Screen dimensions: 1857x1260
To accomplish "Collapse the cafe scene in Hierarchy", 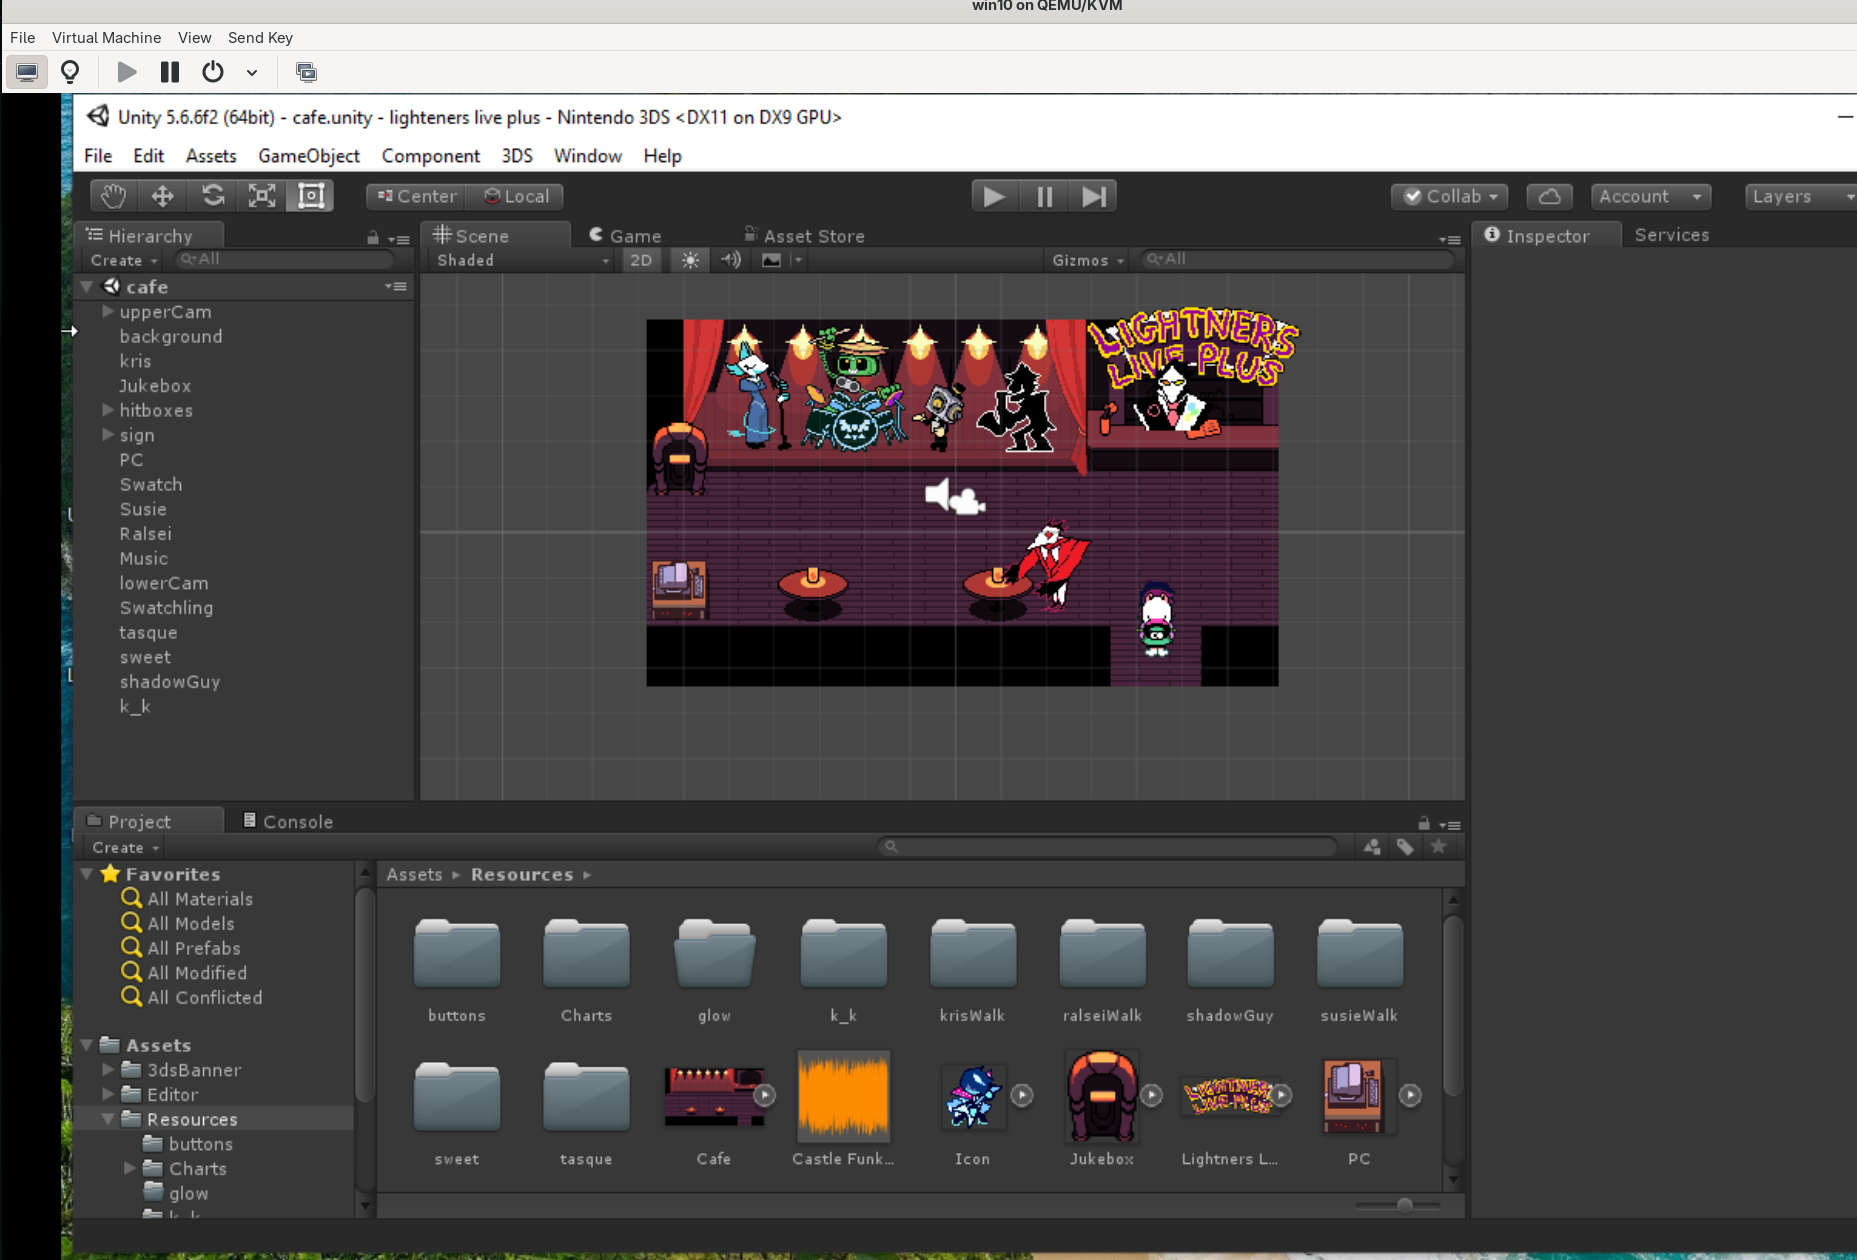I will [x=87, y=287].
